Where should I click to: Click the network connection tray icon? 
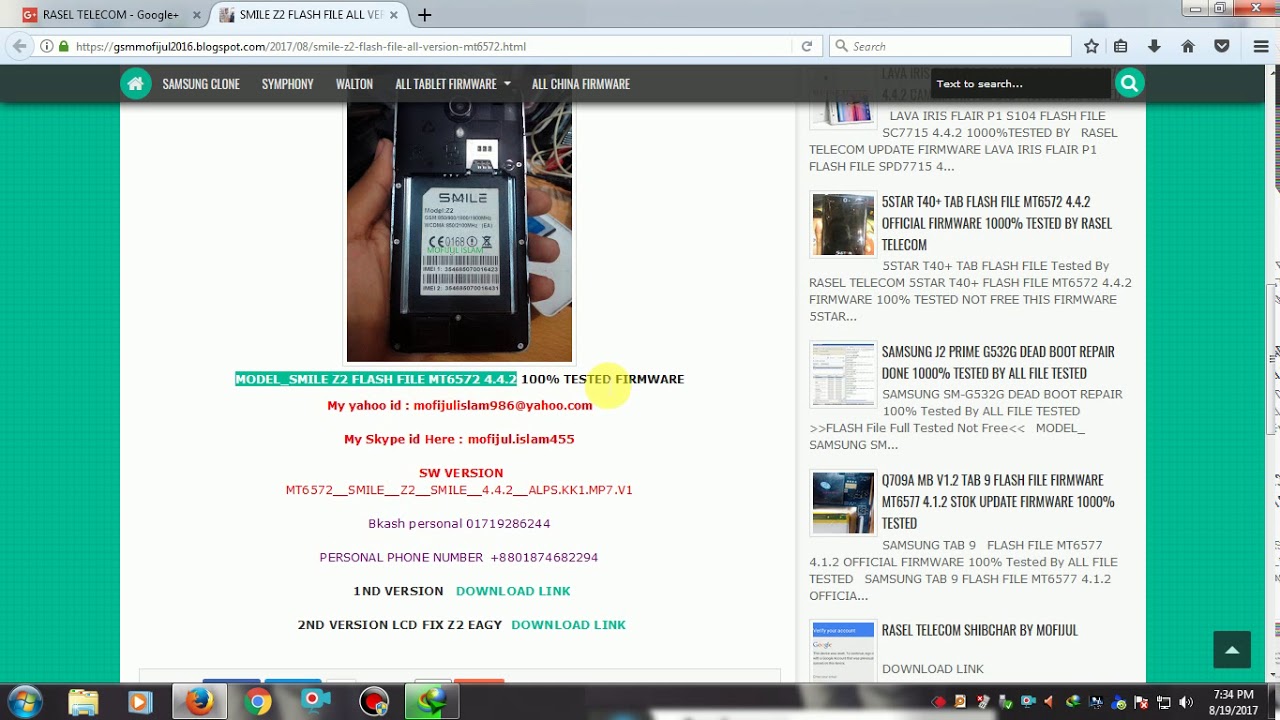pos(1164,702)
